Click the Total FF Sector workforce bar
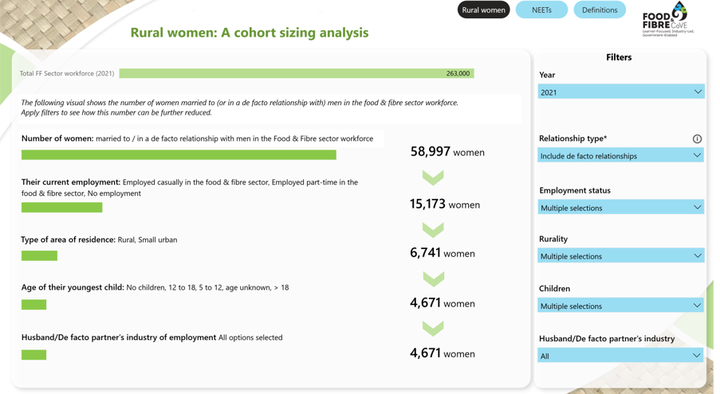Viewport: 720px width, 394px height. tap(297, 73)
